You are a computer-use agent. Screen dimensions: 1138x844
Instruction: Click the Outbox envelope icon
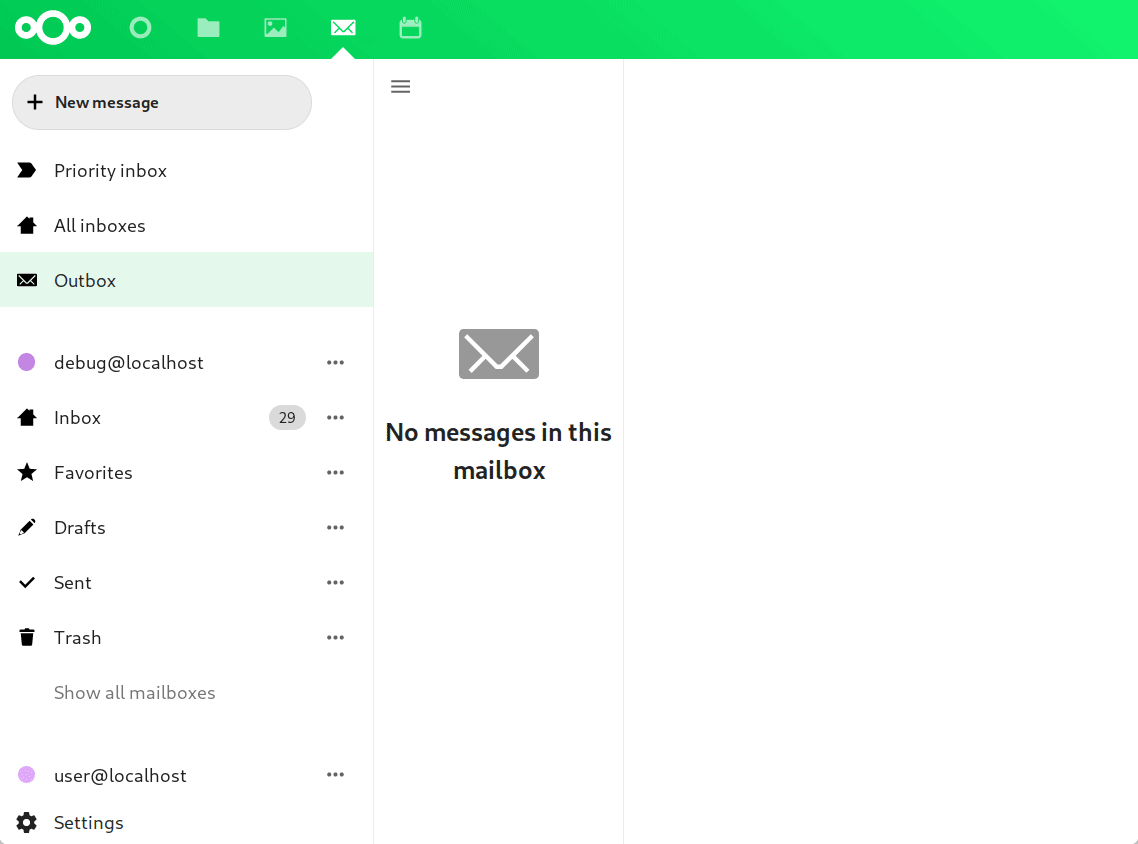(27, 280)
